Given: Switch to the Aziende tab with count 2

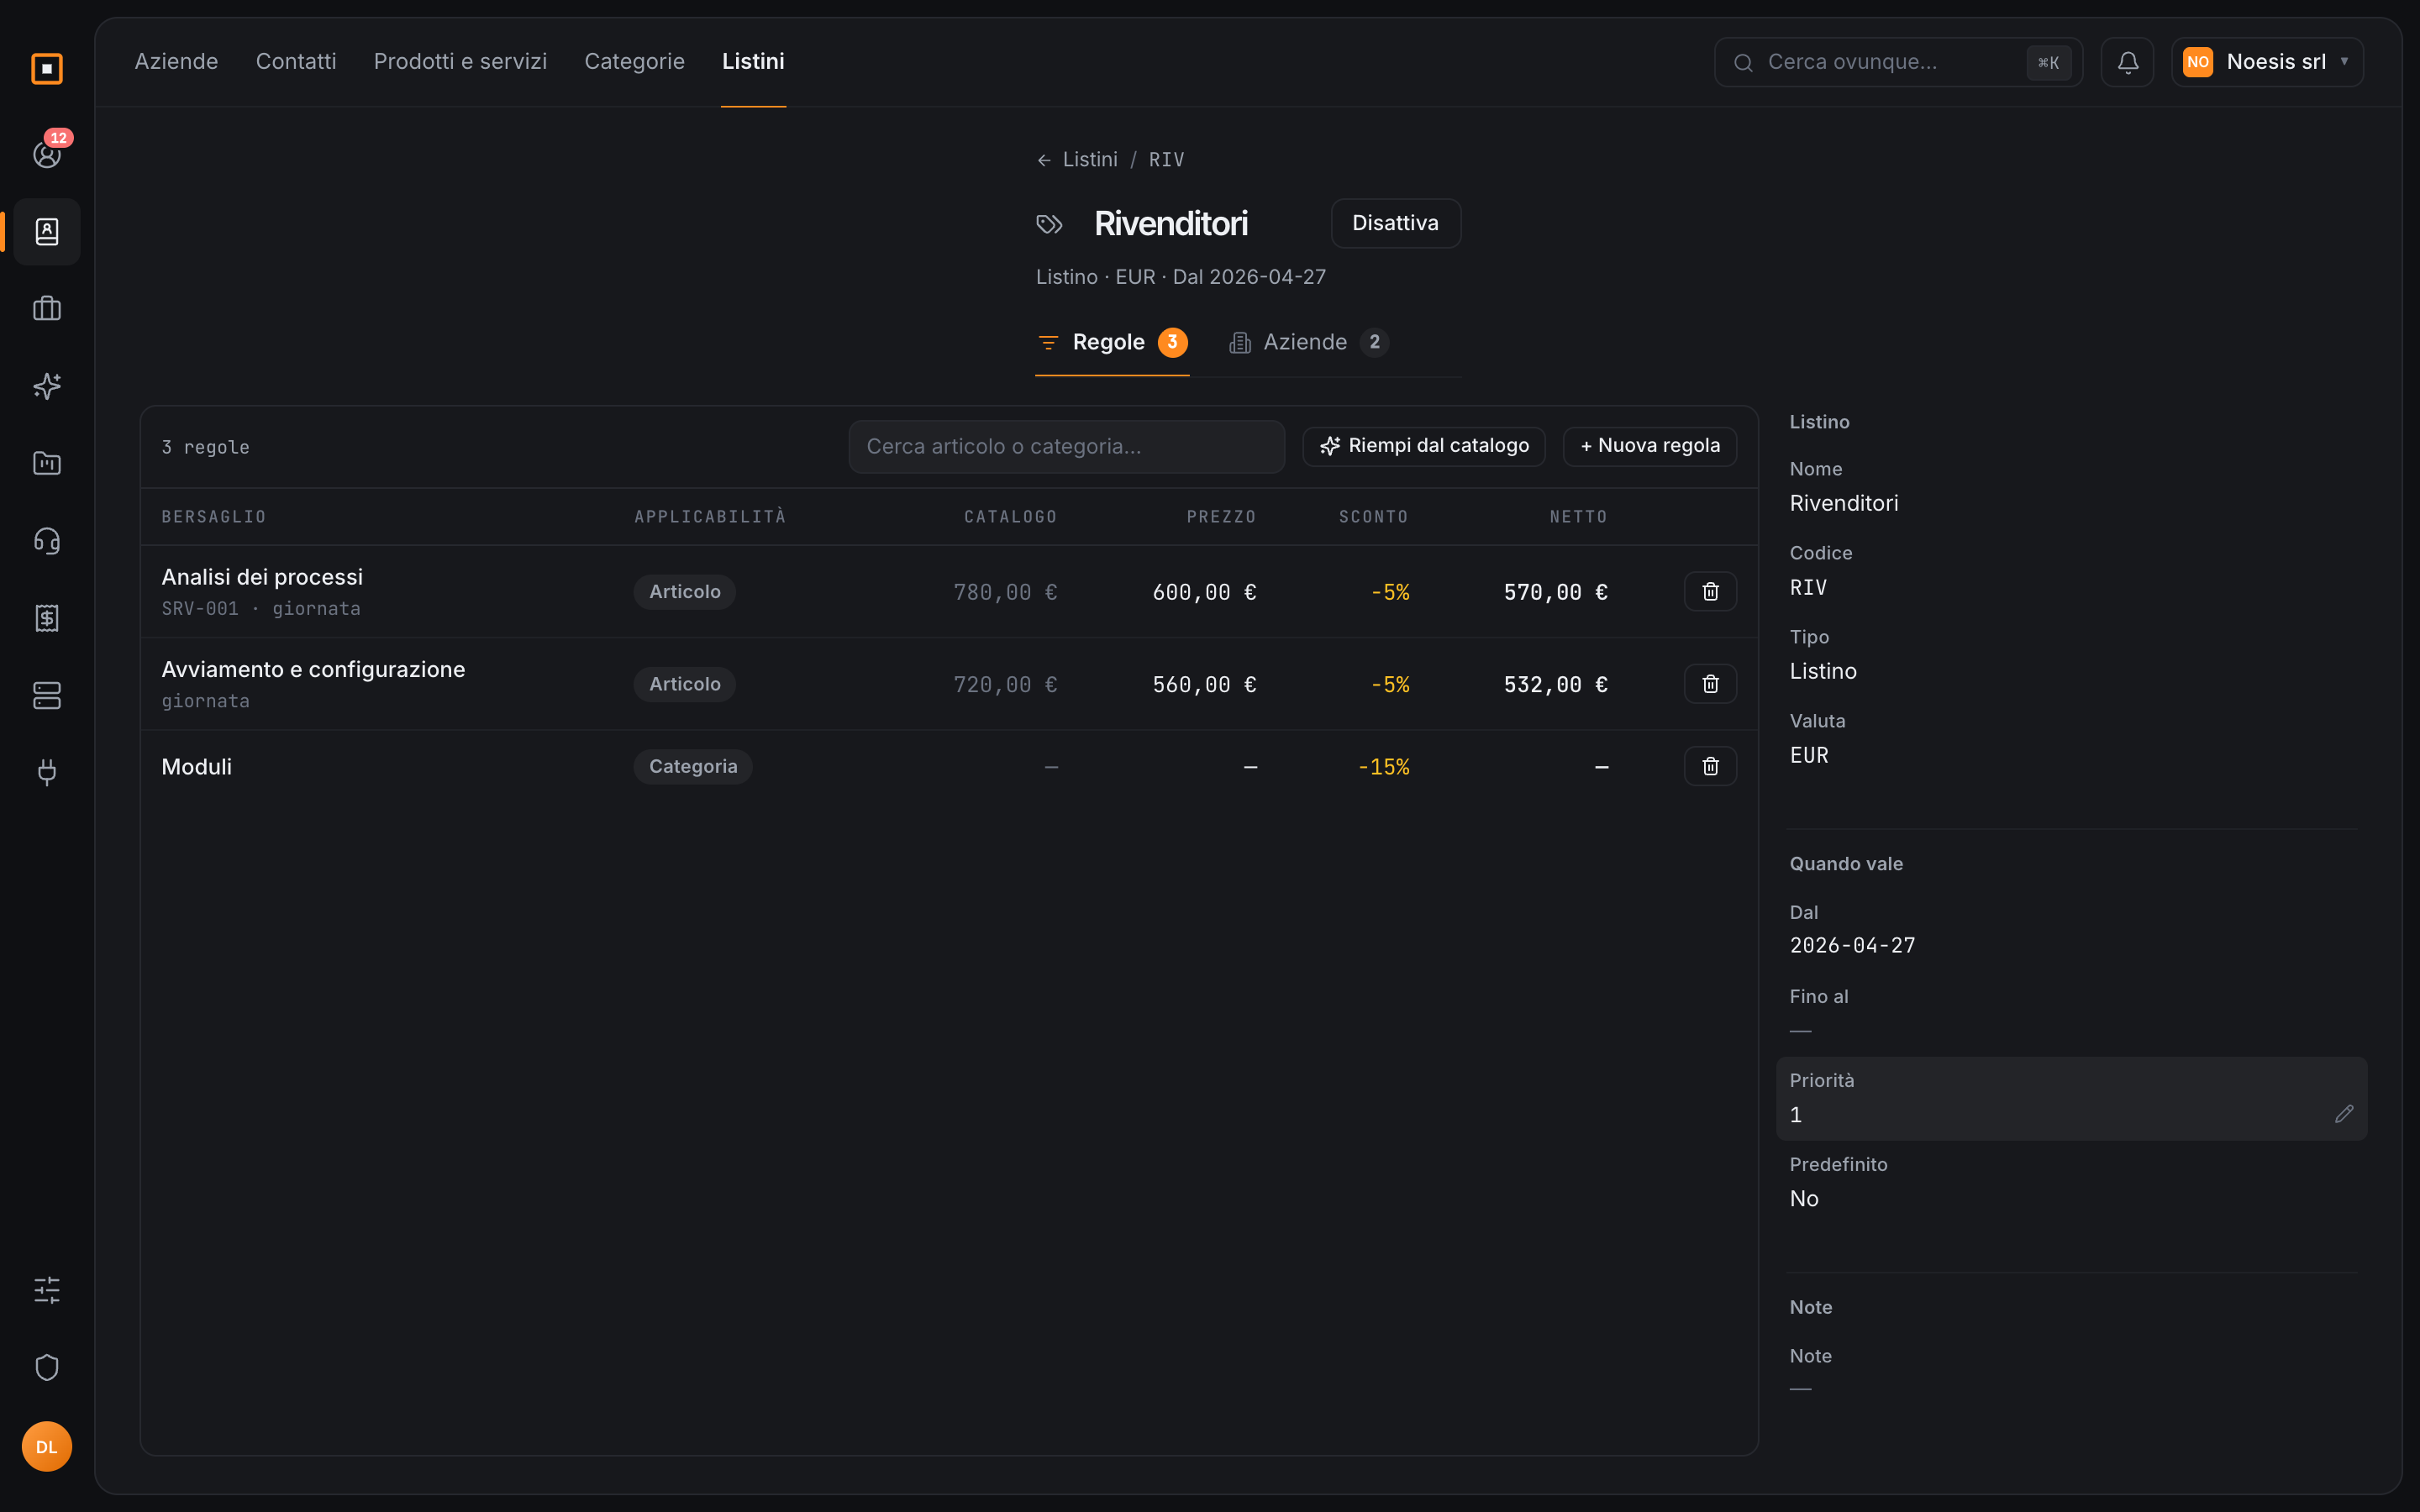Looking at the screenshot, I should [x=1308, y=342].
